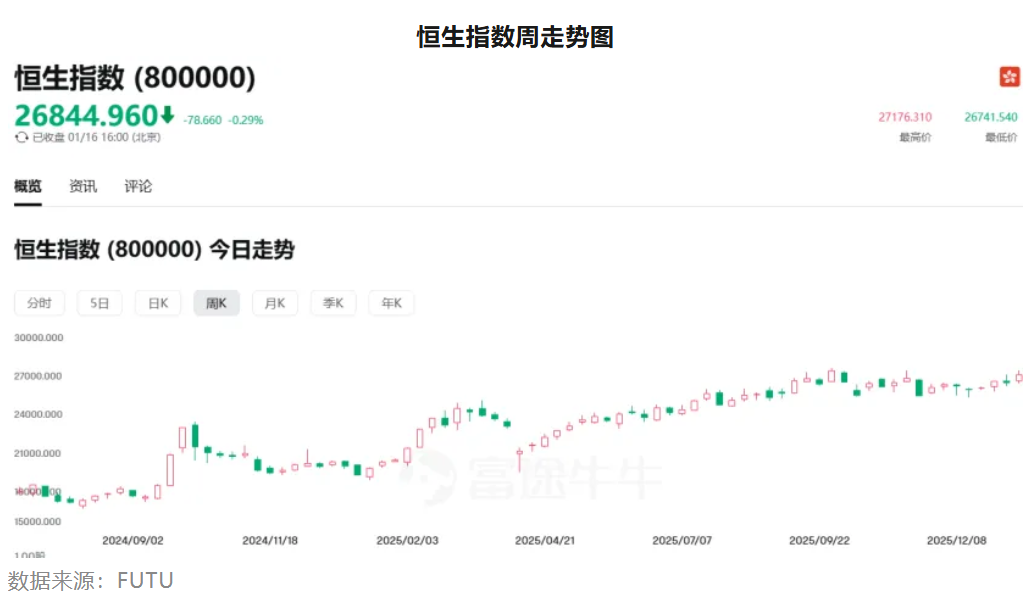Select the 周K period button
Screen dimensions: 1031x597
216,303
